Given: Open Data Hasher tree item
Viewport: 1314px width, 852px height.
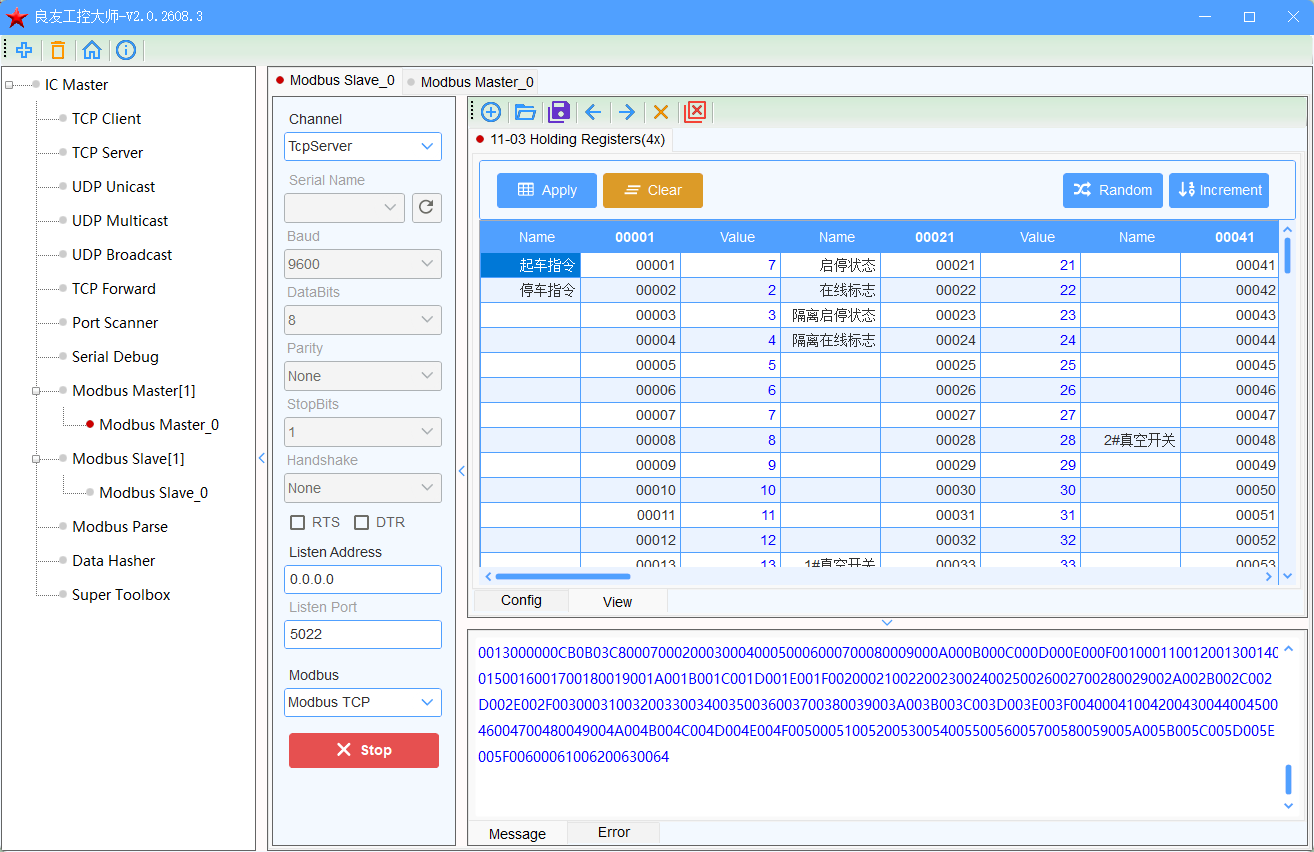Looking at the screenshot, I should pyautogui.click(x=113, y=561).
